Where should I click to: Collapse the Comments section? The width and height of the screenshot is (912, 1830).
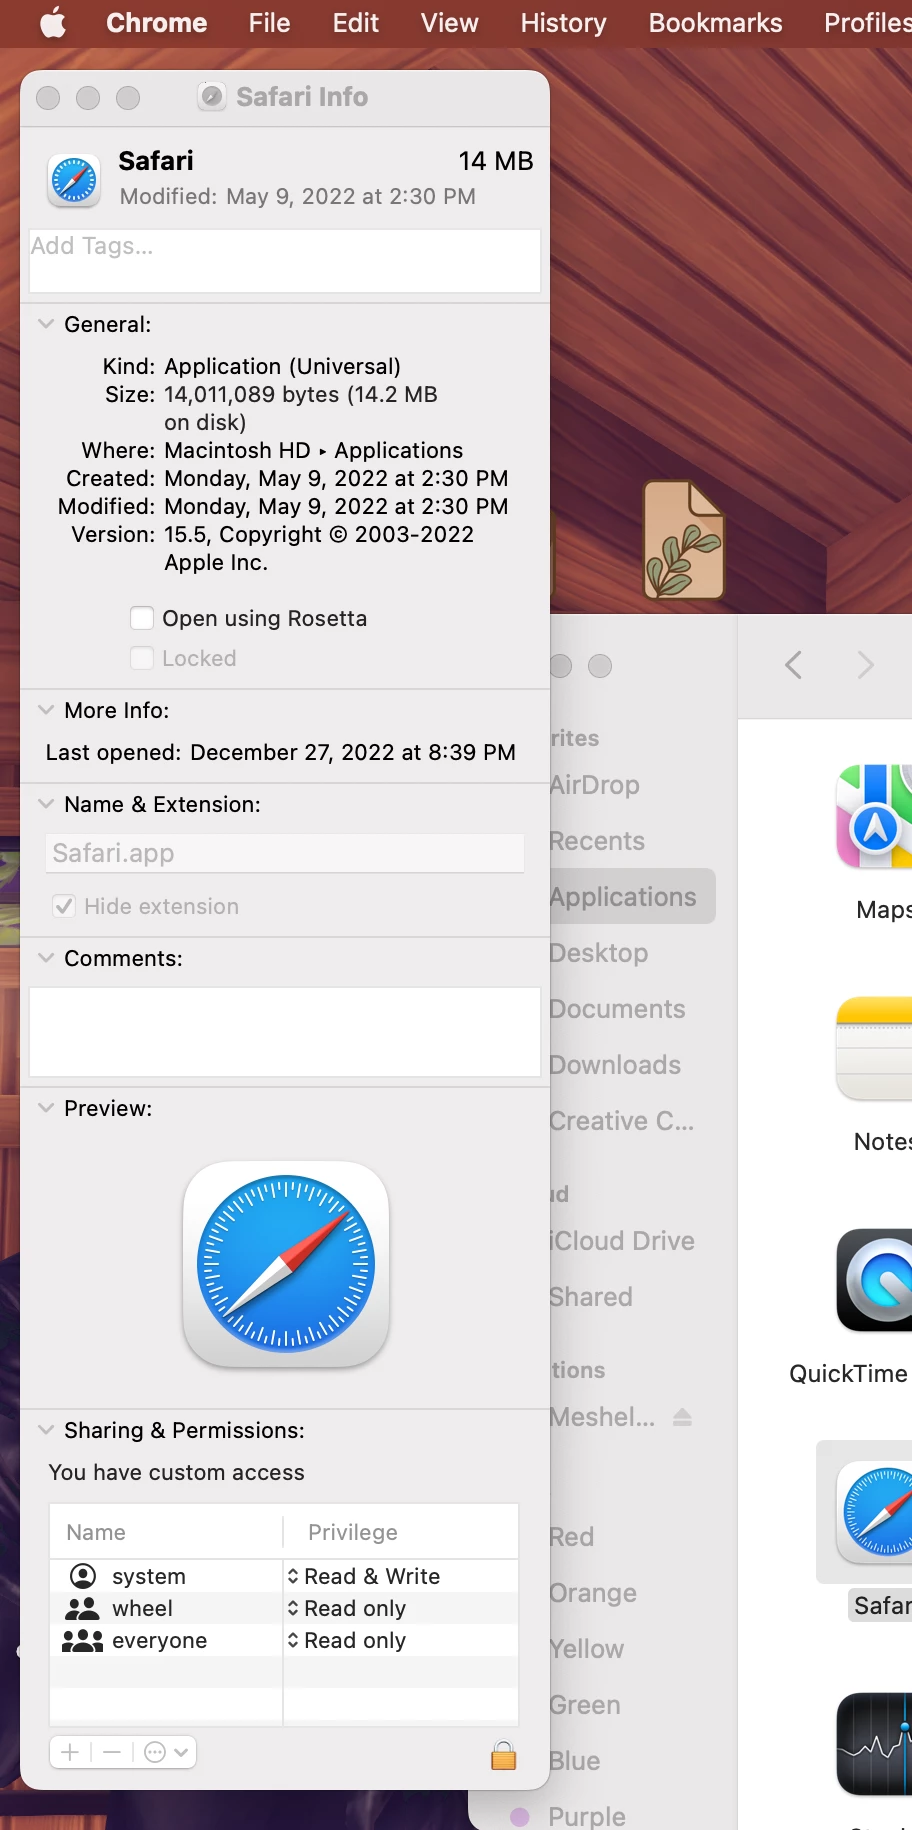click(46, 958)
